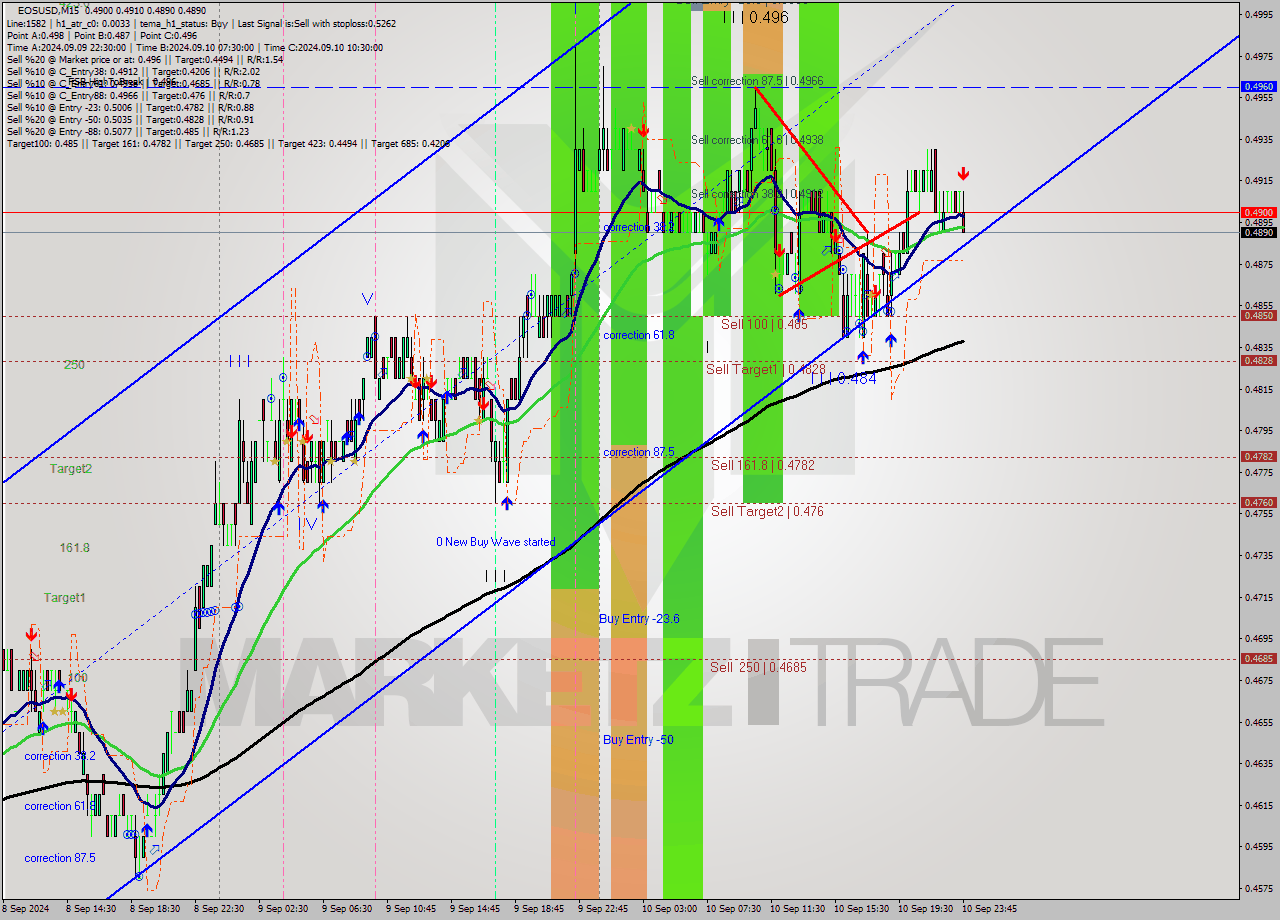Click the red 0.4828 price tag

coord(1258,361)
